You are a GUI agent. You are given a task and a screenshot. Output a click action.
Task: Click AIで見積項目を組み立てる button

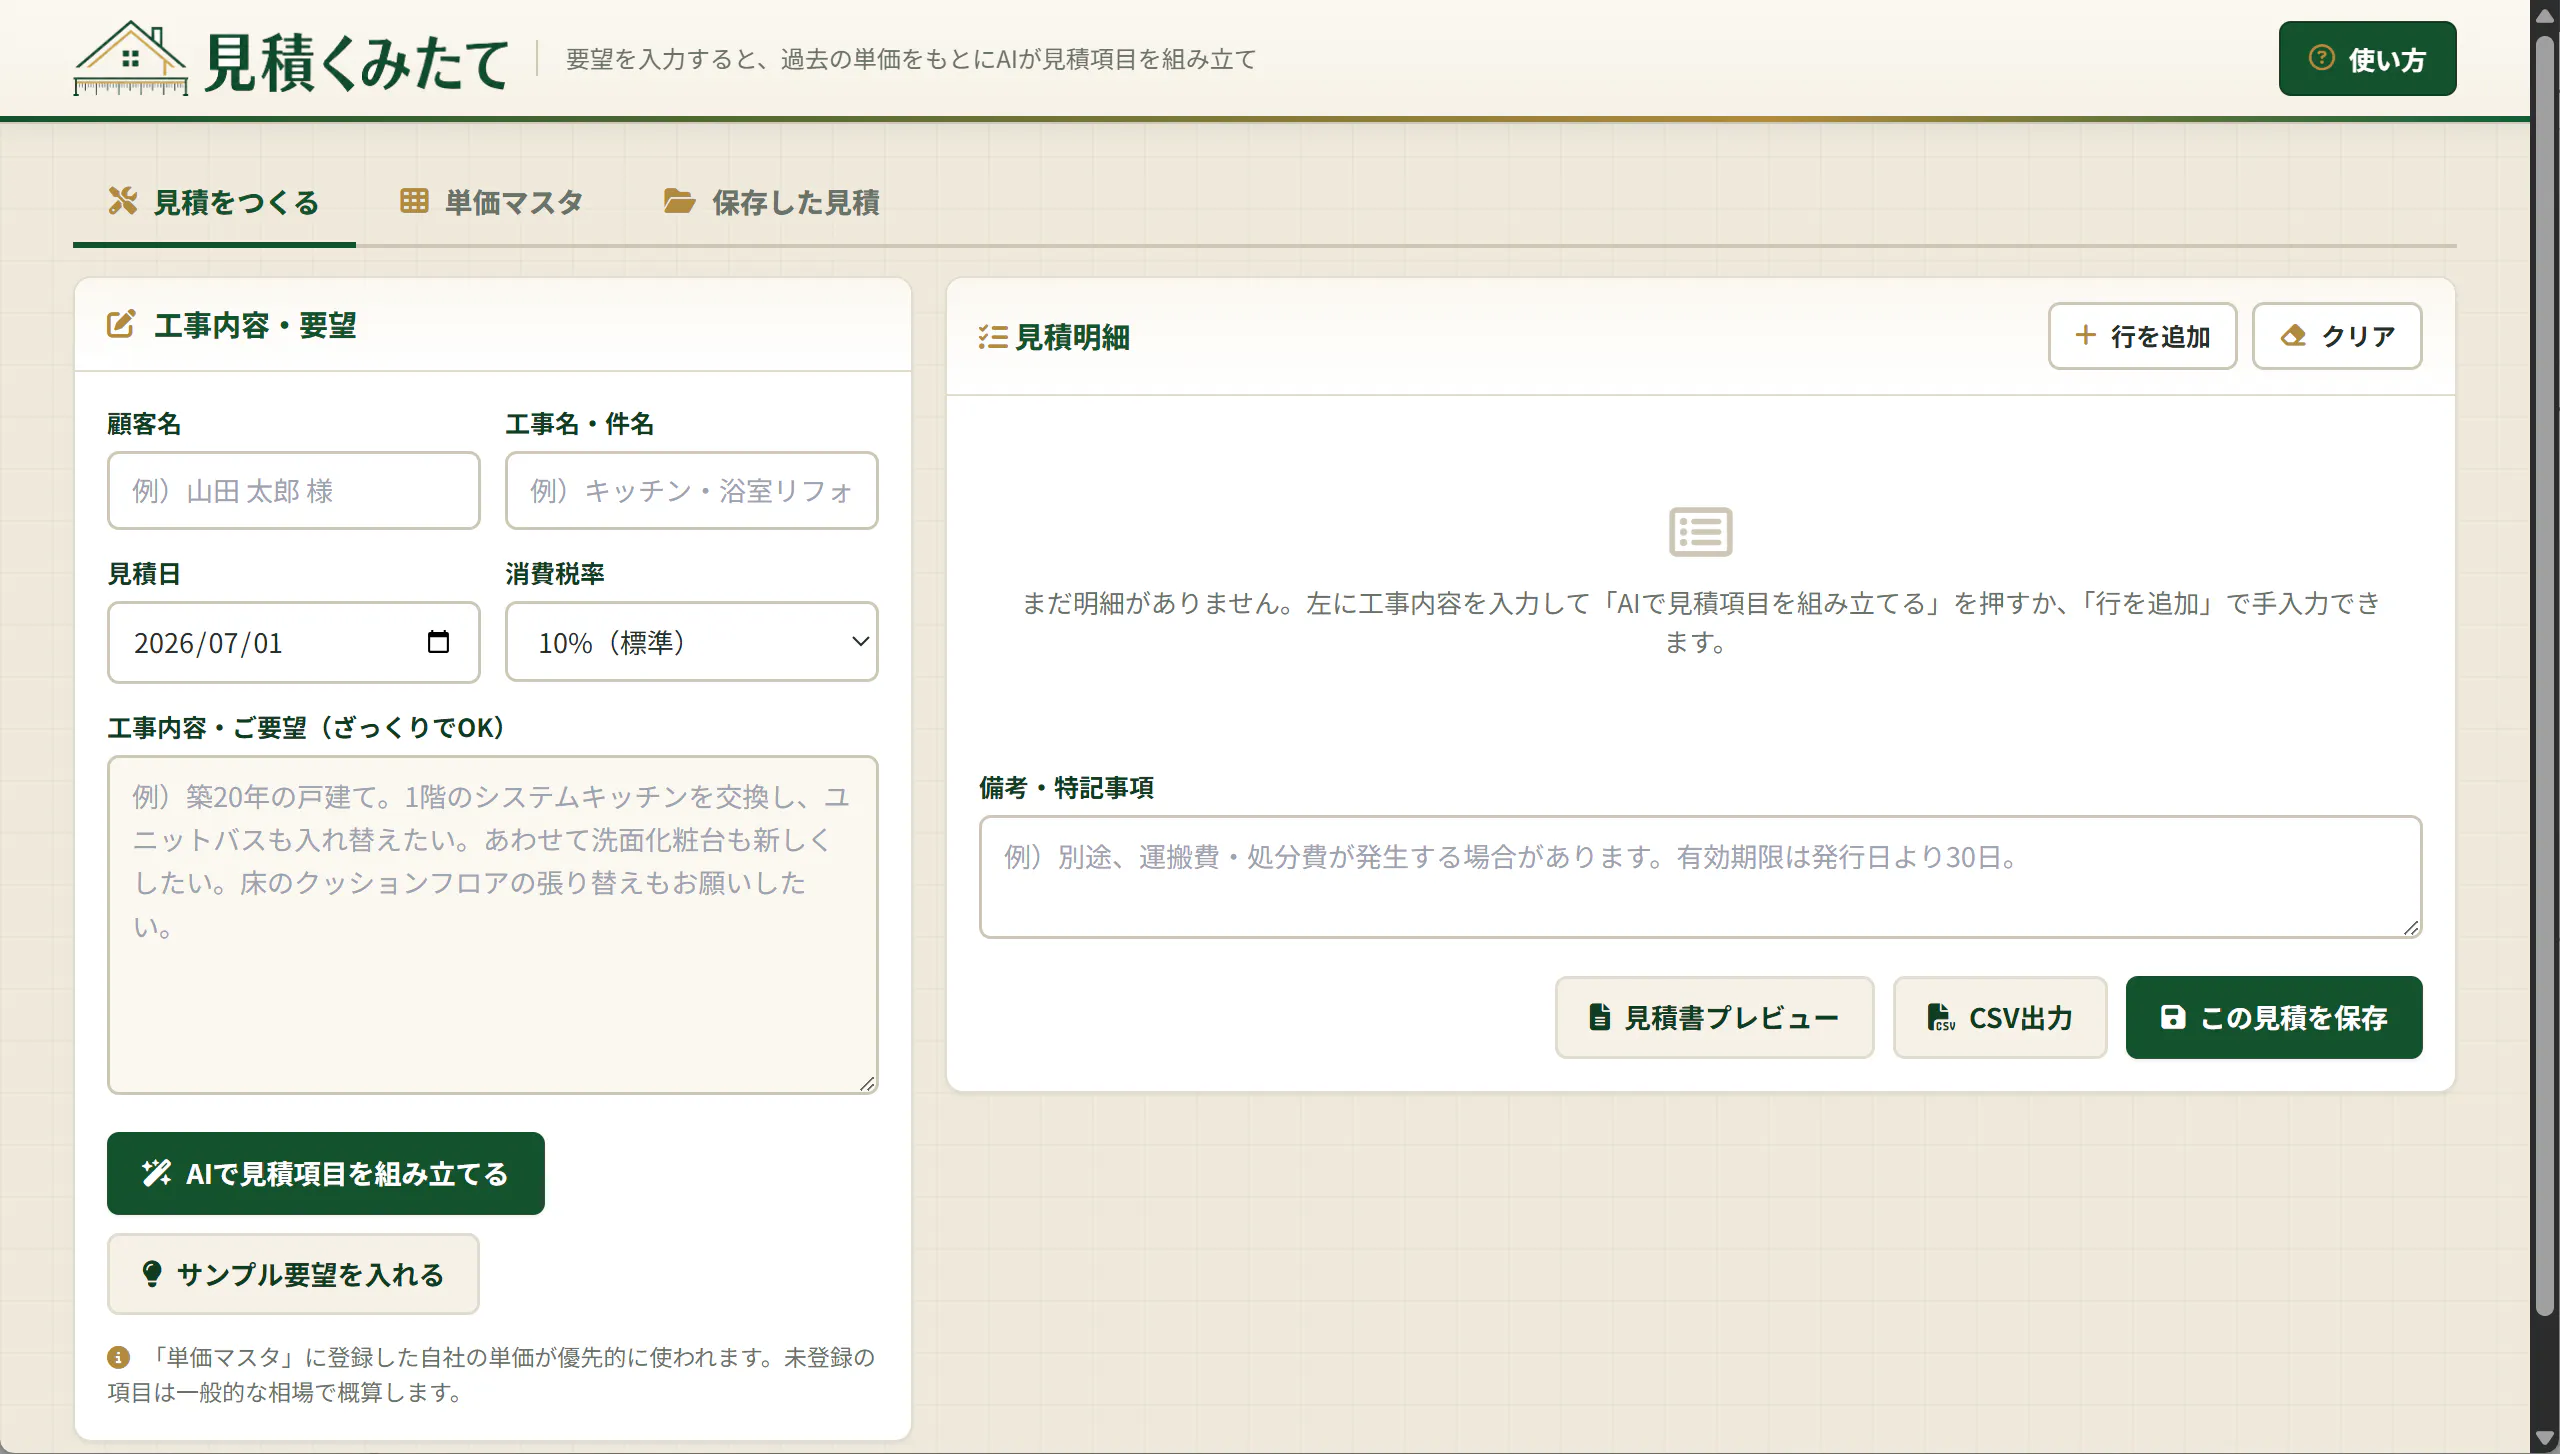click(325, 1173)
